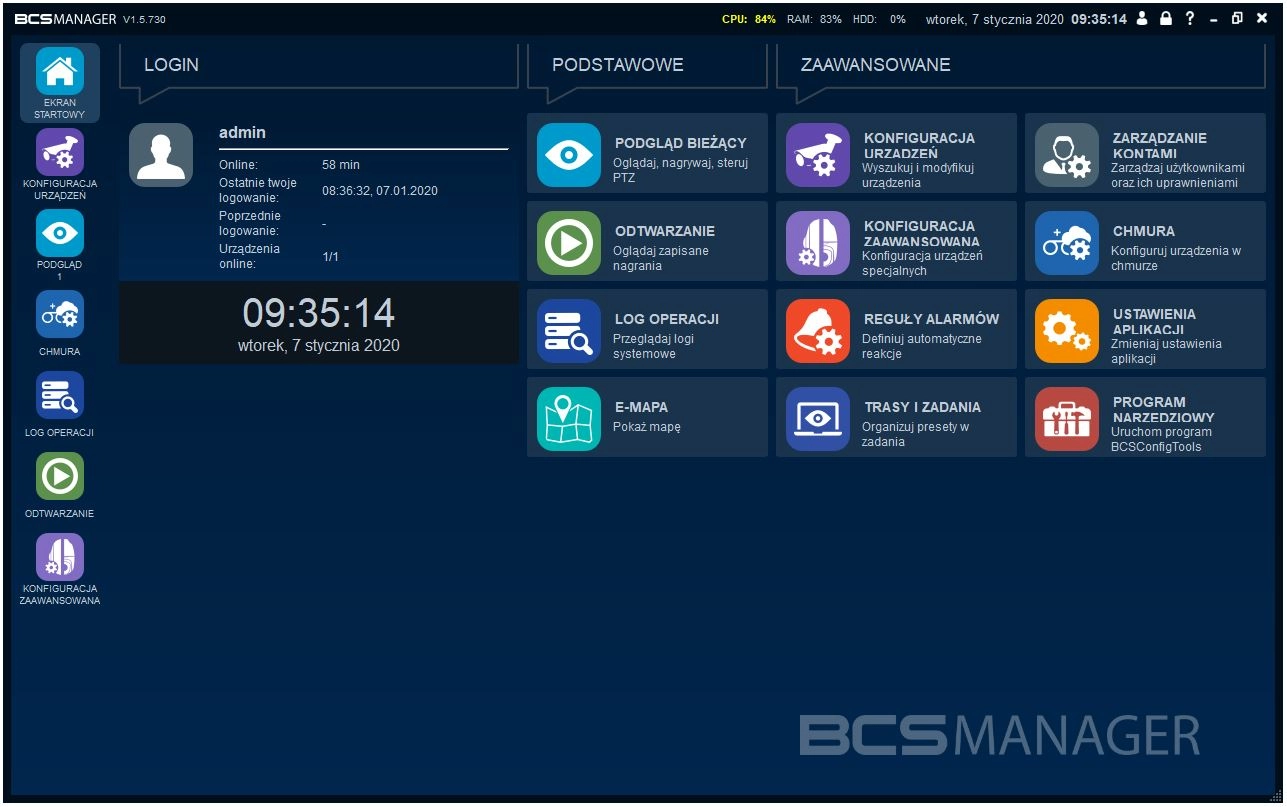1287x807 pixels.
Task: Open Zarządzanie Kontami user management
Action: pos(1145,153)
